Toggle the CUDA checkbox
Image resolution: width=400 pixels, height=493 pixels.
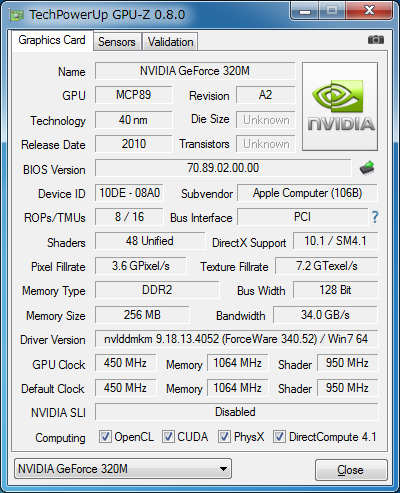click(x=168, y=436)
